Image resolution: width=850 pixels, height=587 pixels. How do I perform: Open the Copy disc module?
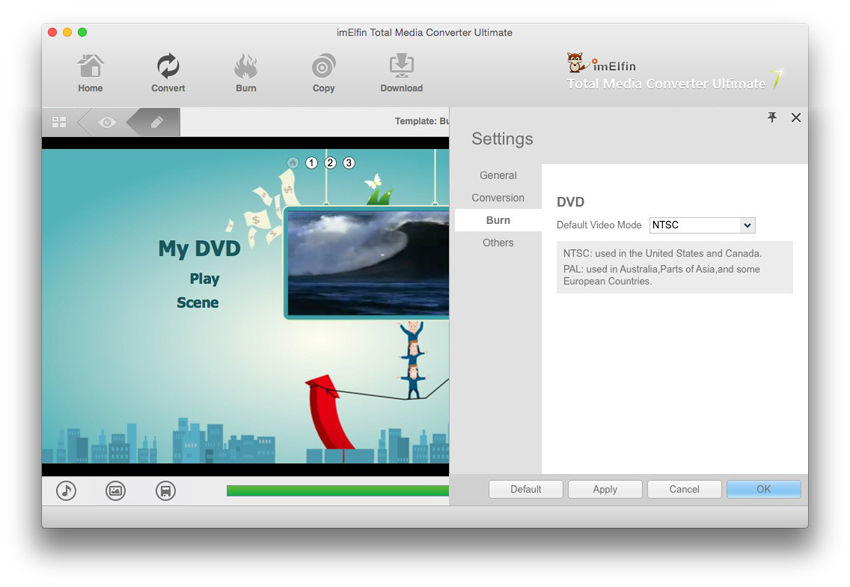(324, 73)
